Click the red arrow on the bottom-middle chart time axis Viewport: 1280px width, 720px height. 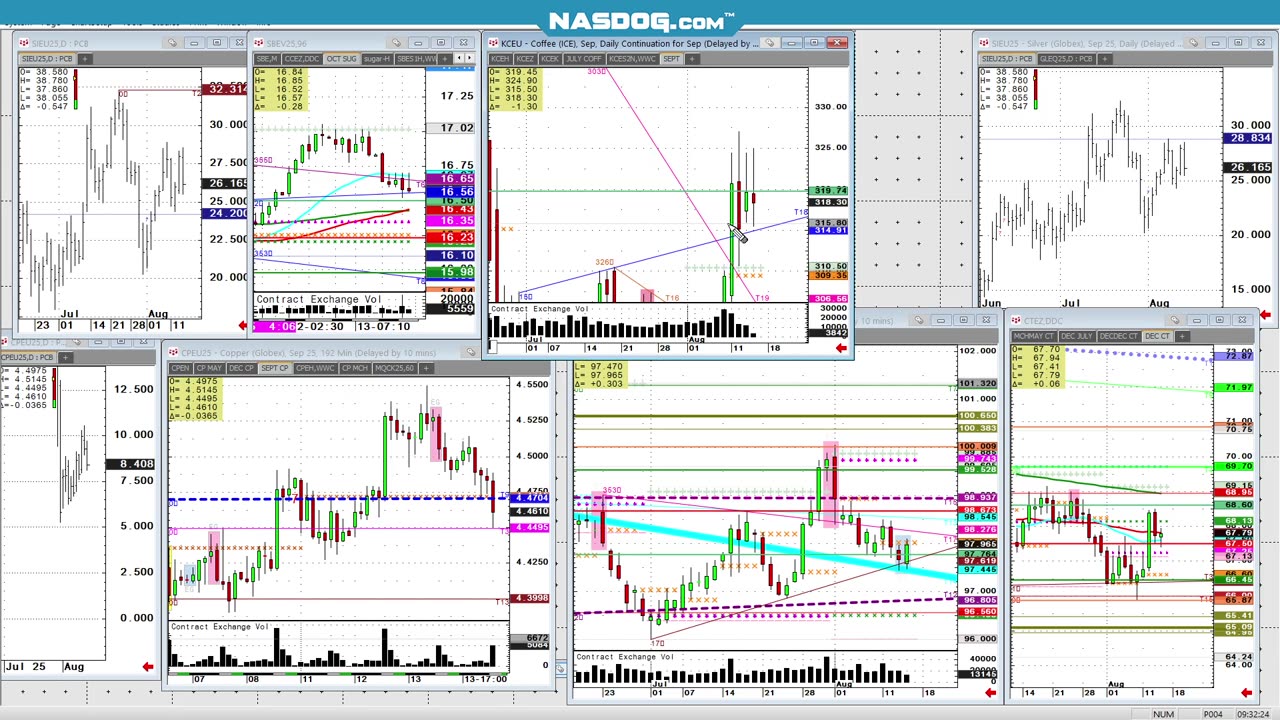point(990,692)
